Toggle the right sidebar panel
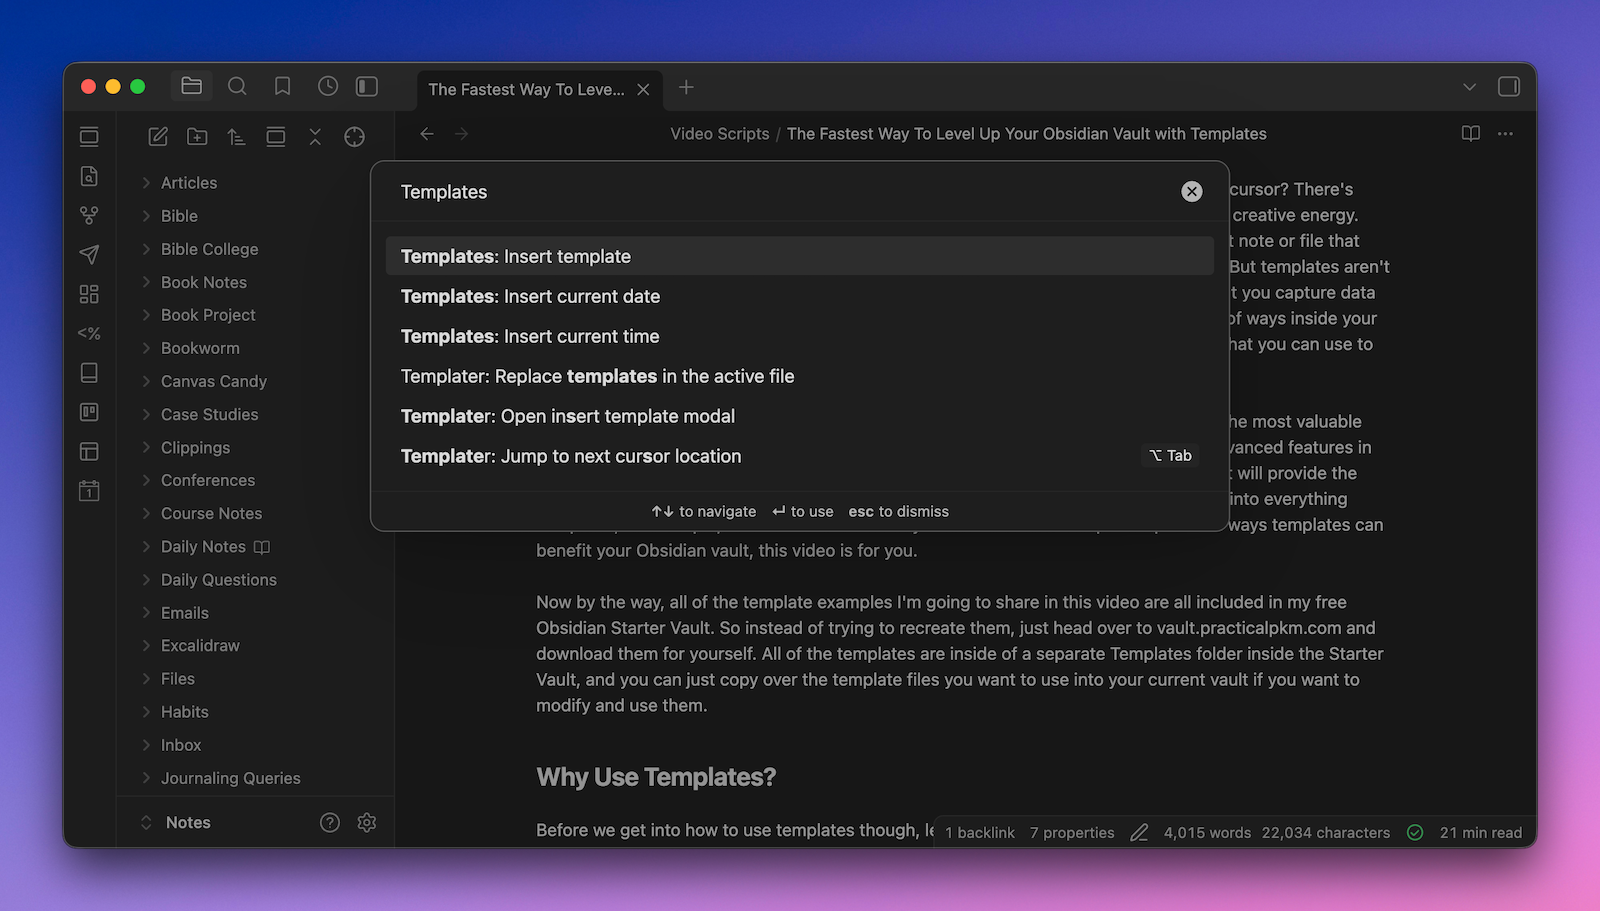The image size is (1600, 911). 1508,87
